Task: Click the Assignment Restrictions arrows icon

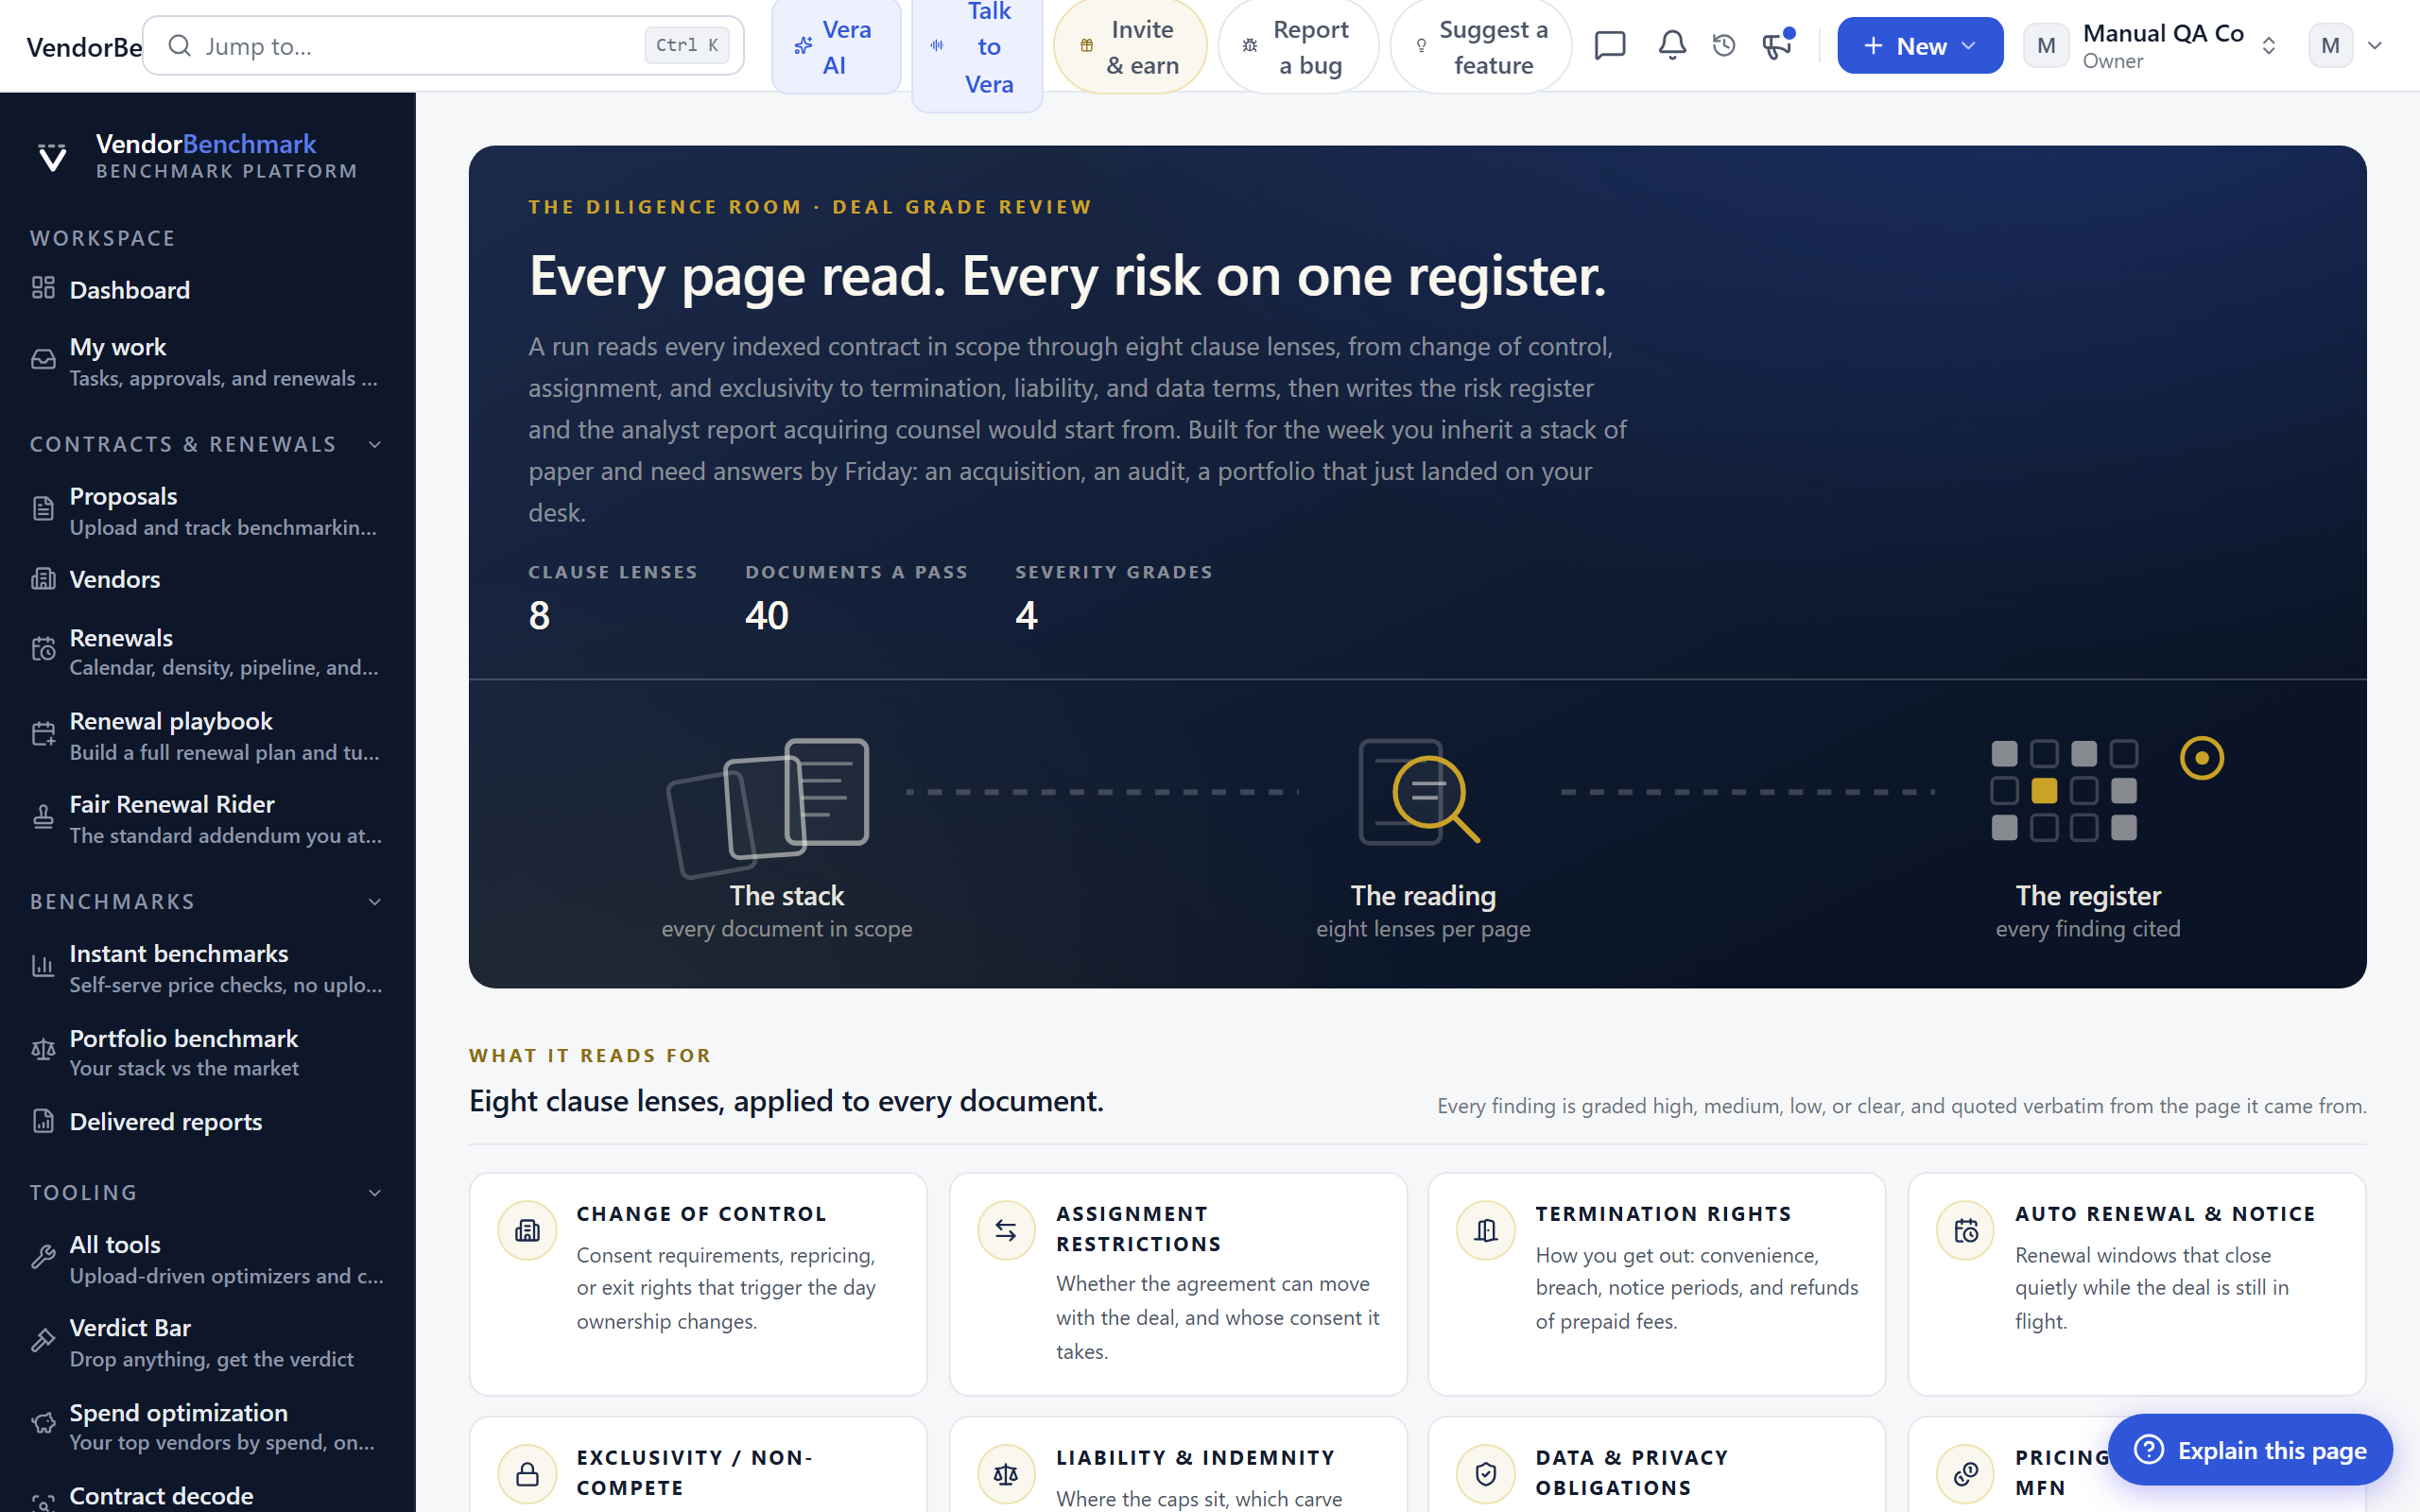Action: [1006, 1230]
